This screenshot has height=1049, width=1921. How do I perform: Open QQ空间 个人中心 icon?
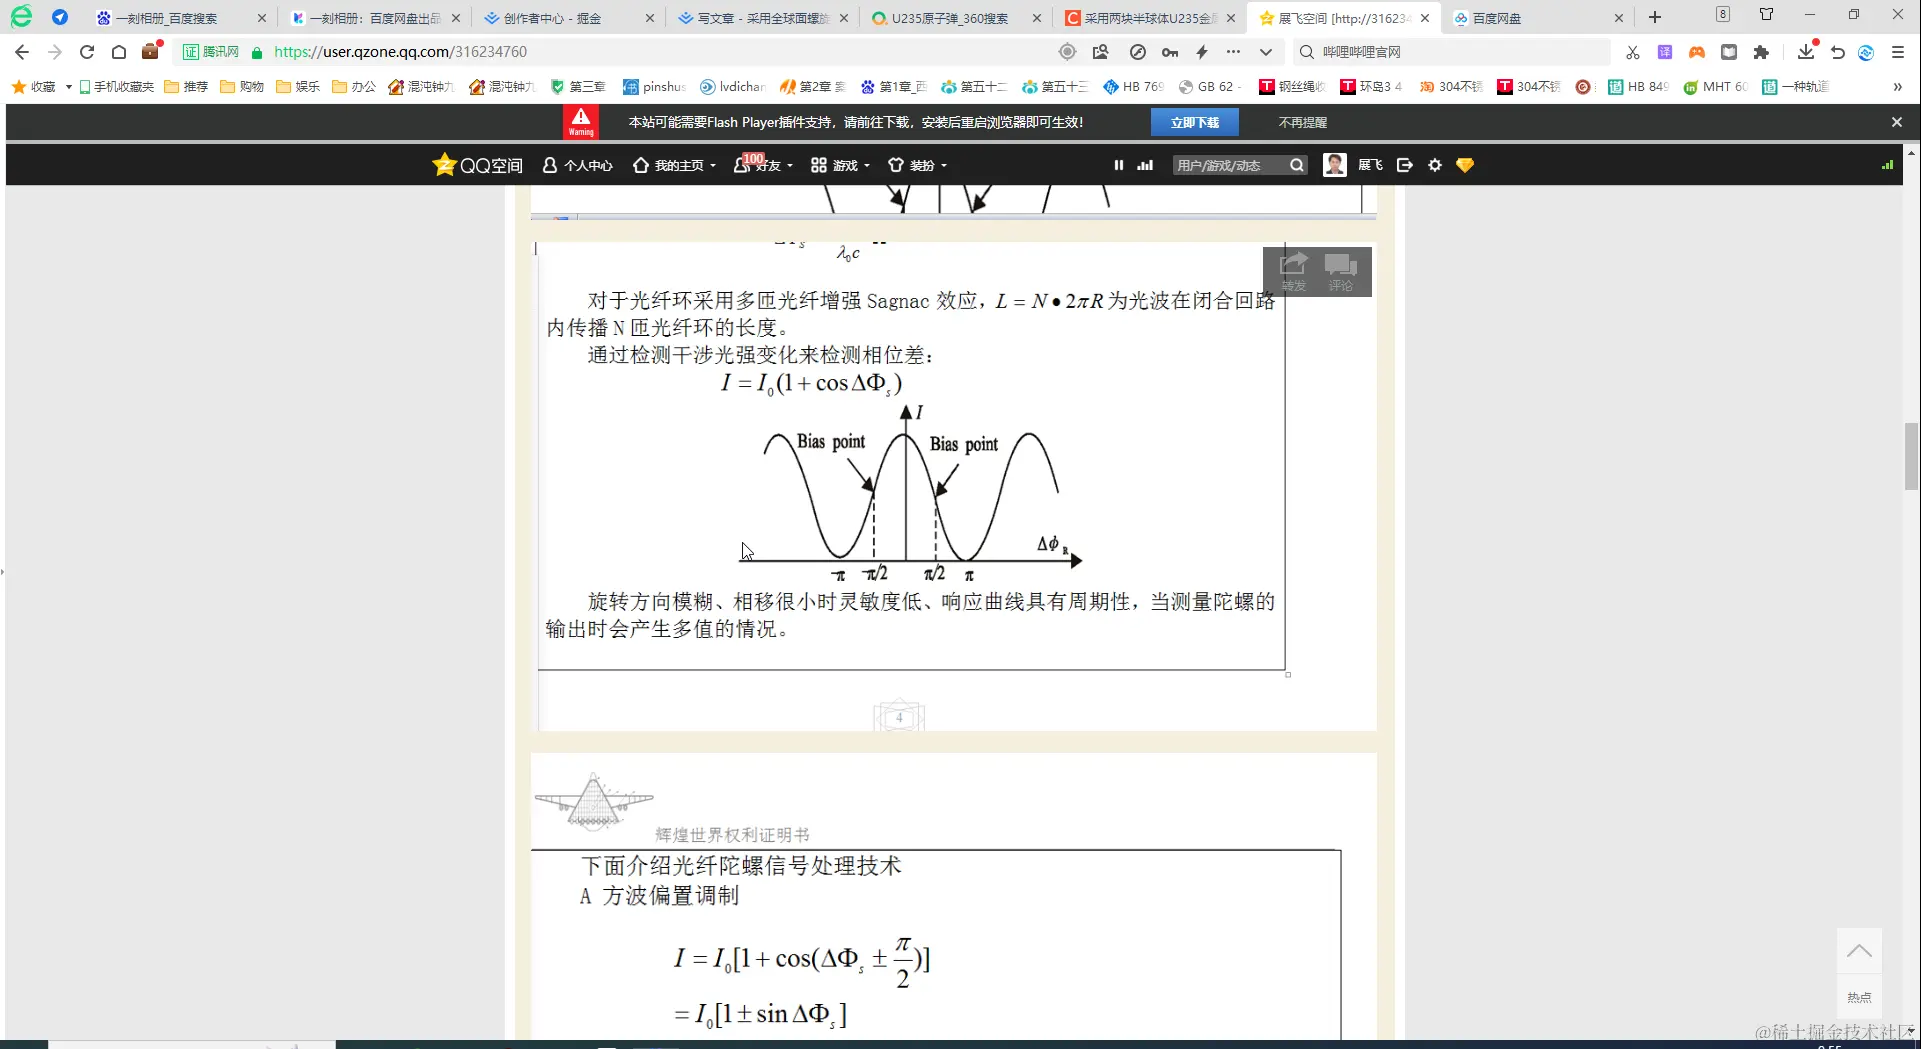(x=577, y=165)
